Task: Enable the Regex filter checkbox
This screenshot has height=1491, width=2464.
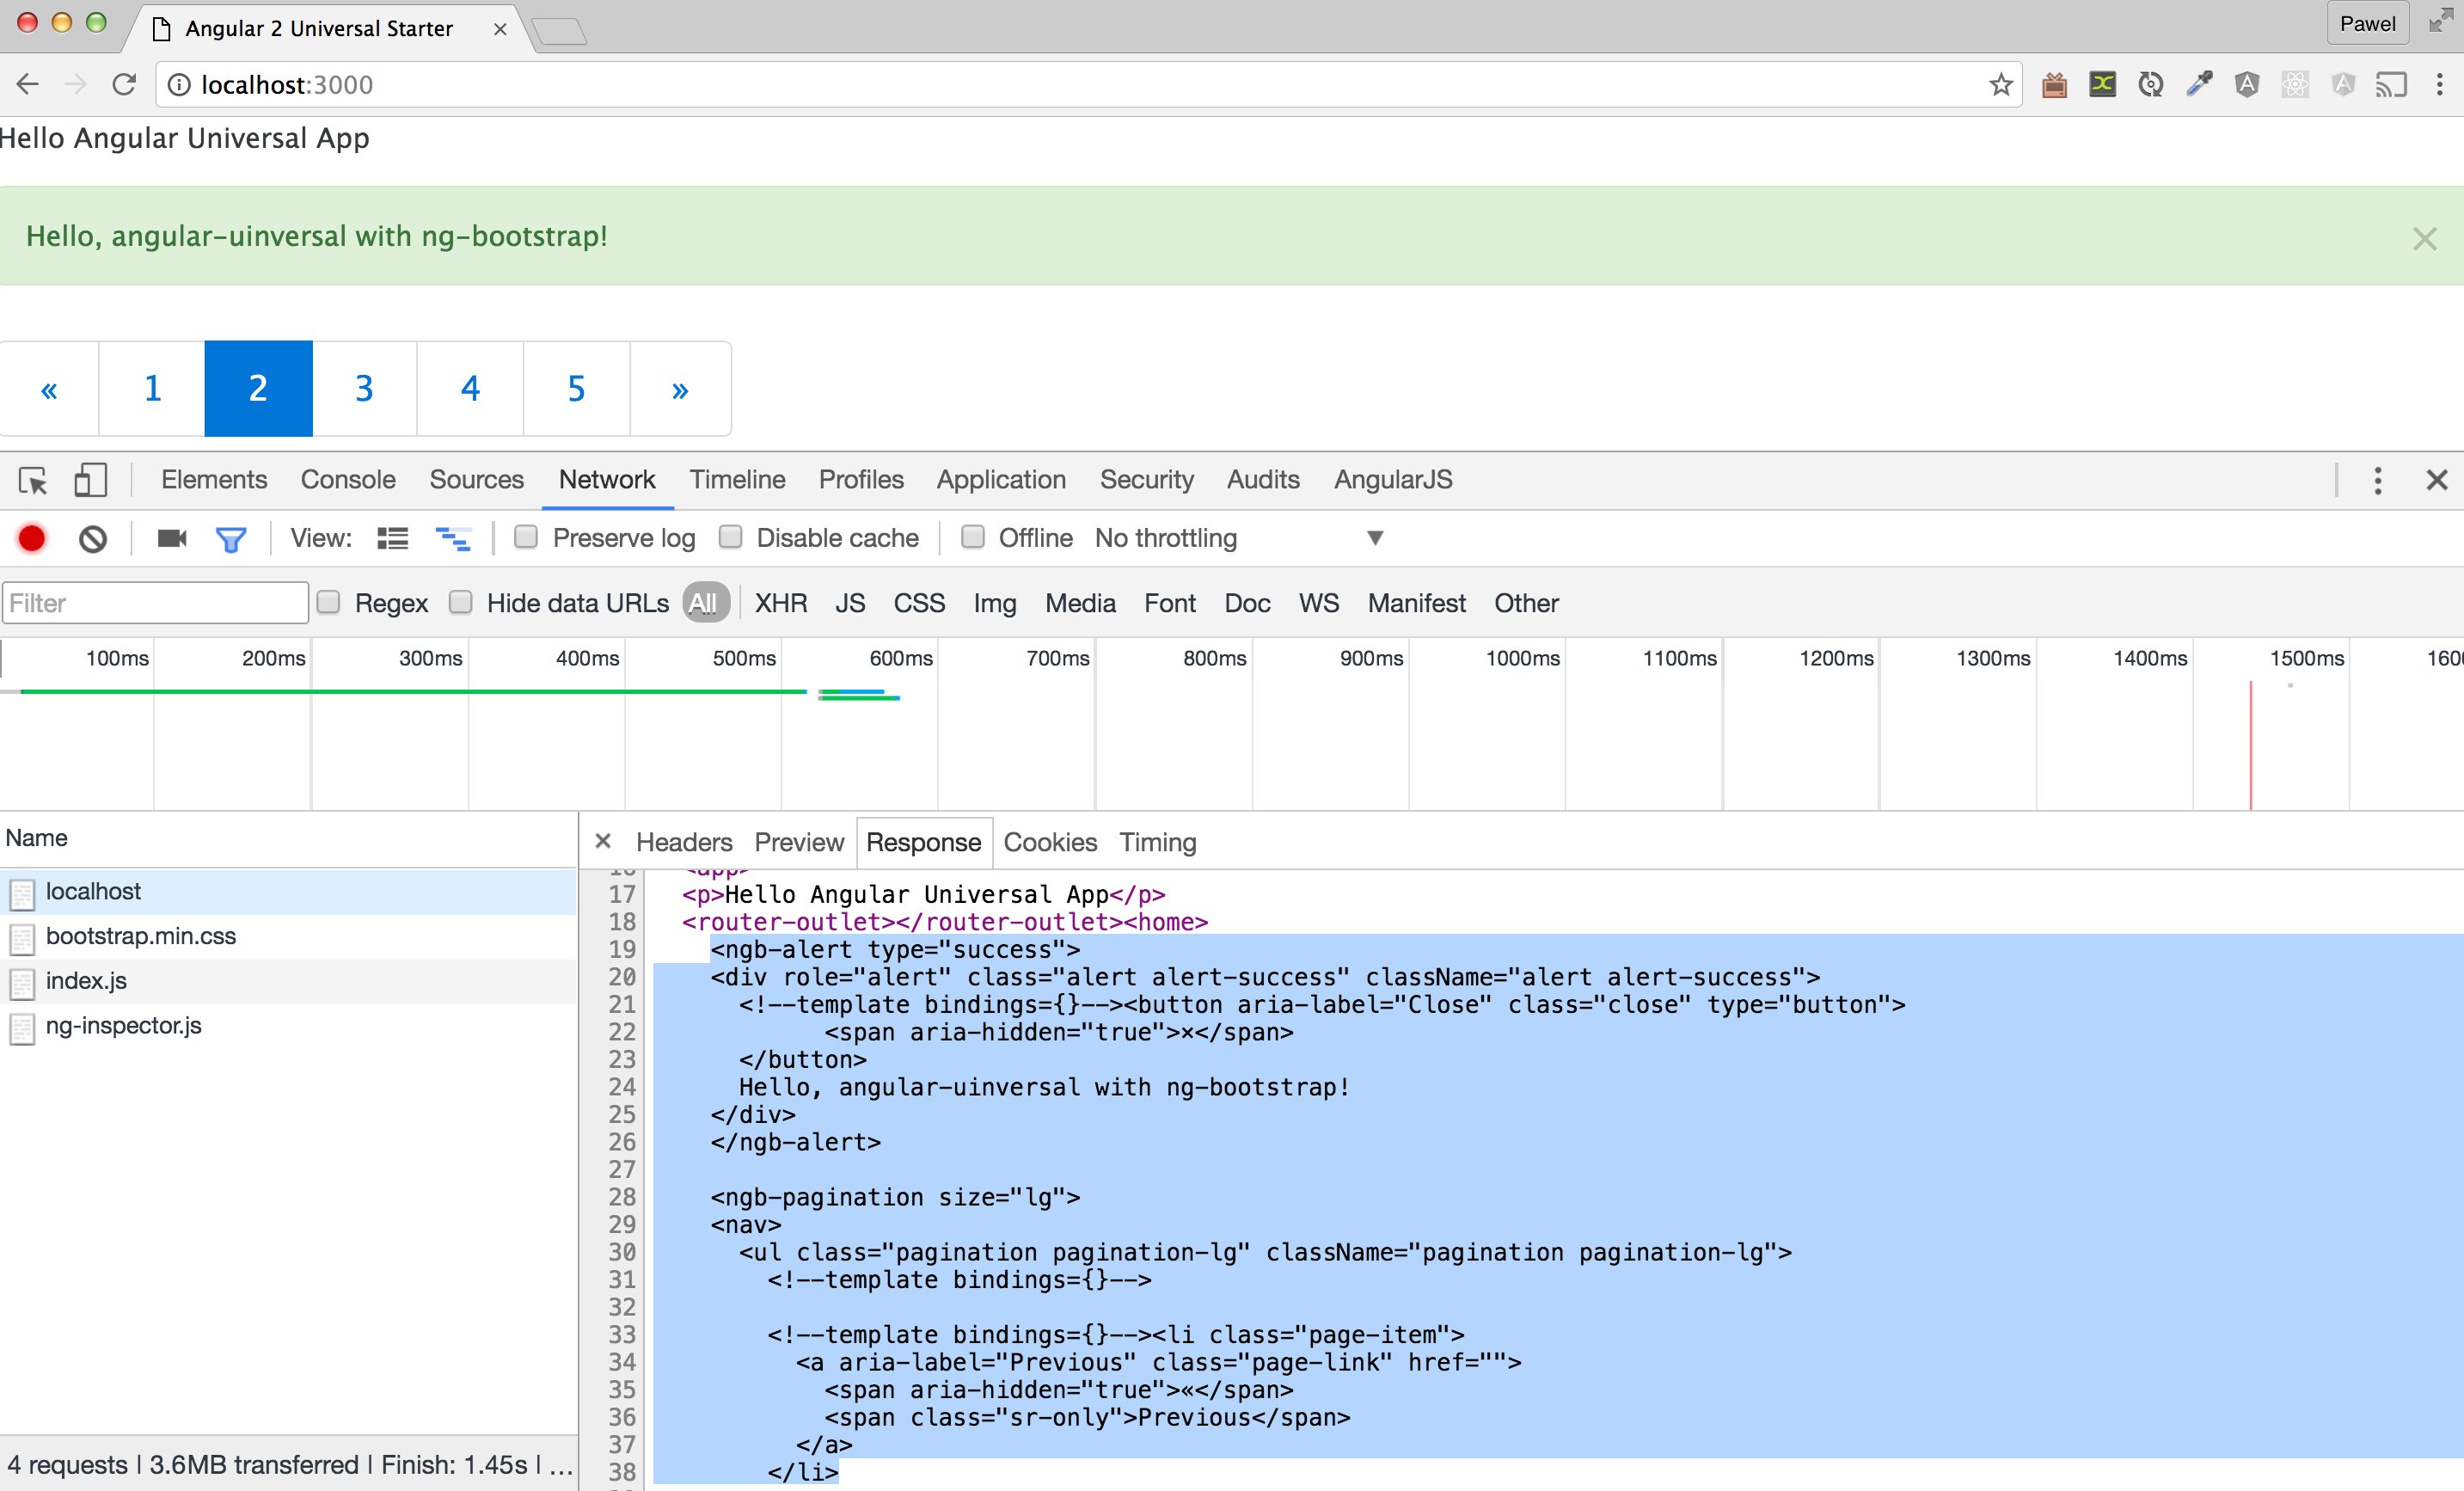Action: (328, 602)
